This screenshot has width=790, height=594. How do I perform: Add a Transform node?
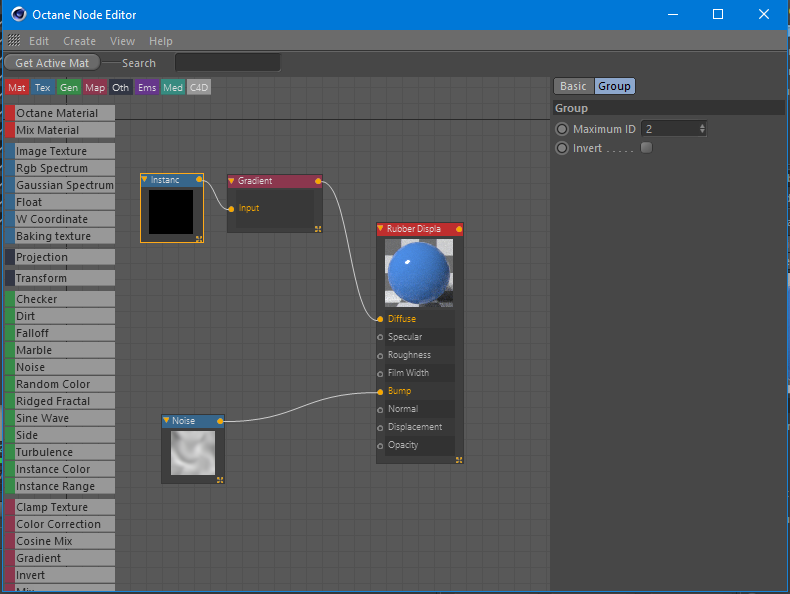click(x=60, y=278)
